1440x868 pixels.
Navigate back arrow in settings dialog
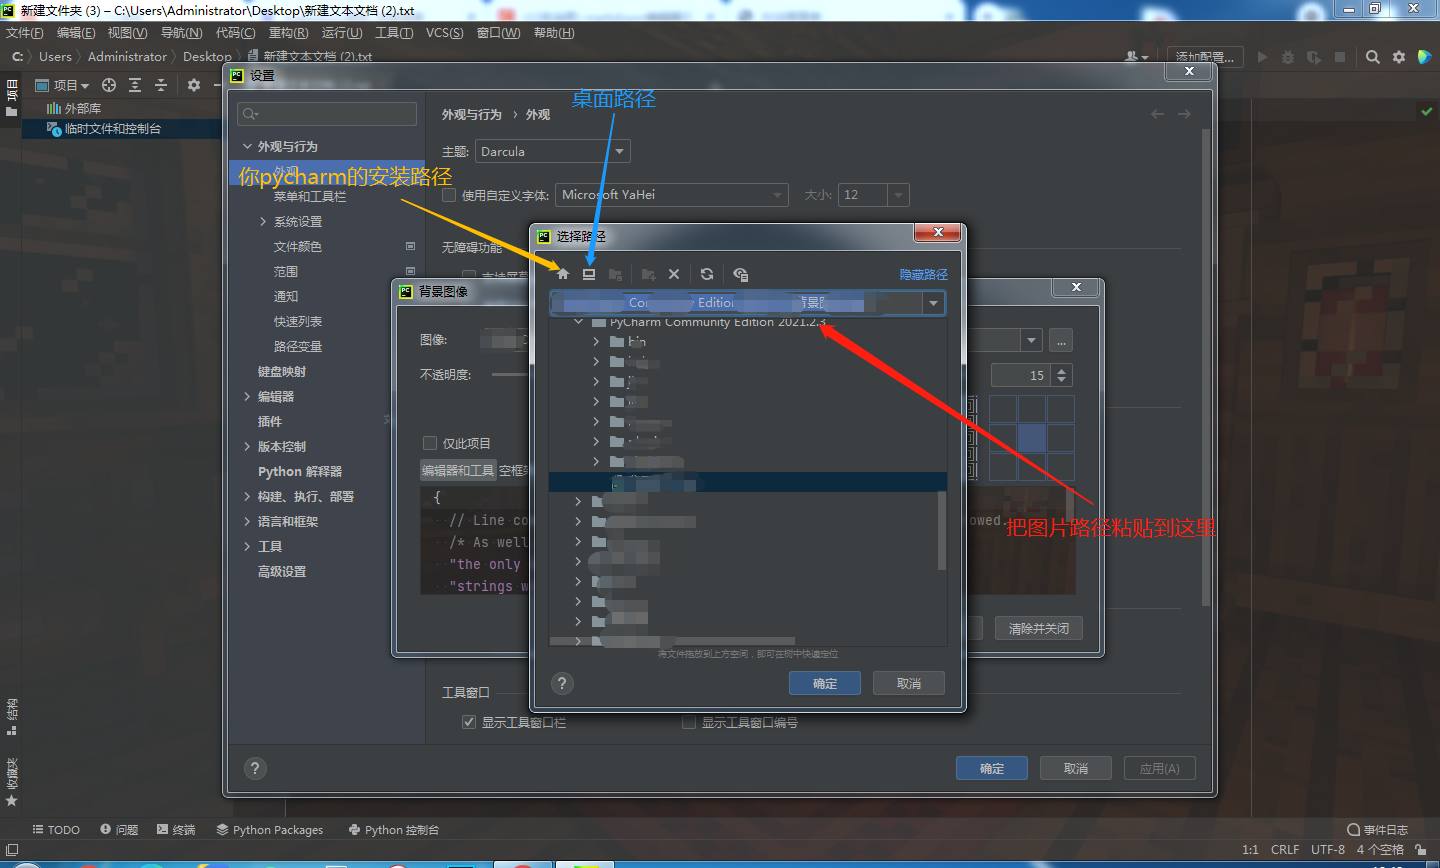coord(1157,114)
